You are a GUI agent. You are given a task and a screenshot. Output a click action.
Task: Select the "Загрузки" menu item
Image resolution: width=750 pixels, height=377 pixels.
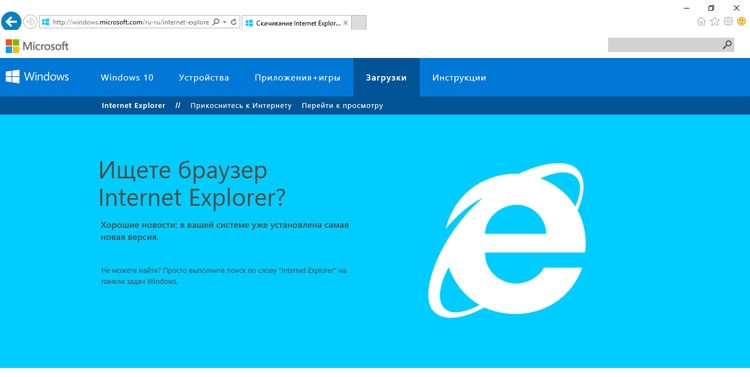click(x=386, y=78)
